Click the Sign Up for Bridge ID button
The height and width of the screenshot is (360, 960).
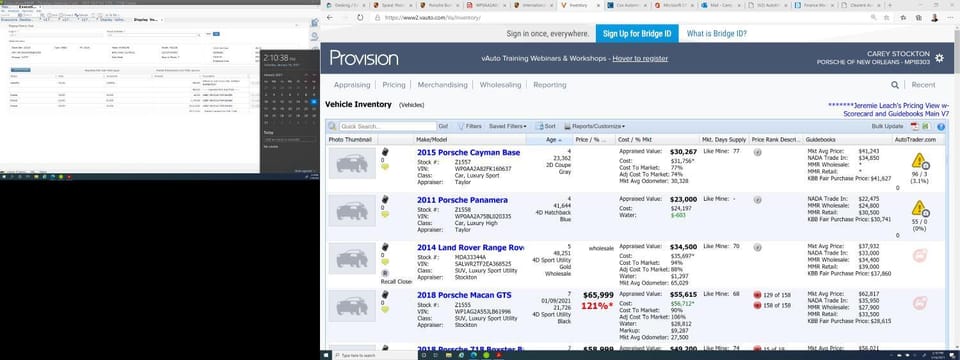click(x=637, y=34)
